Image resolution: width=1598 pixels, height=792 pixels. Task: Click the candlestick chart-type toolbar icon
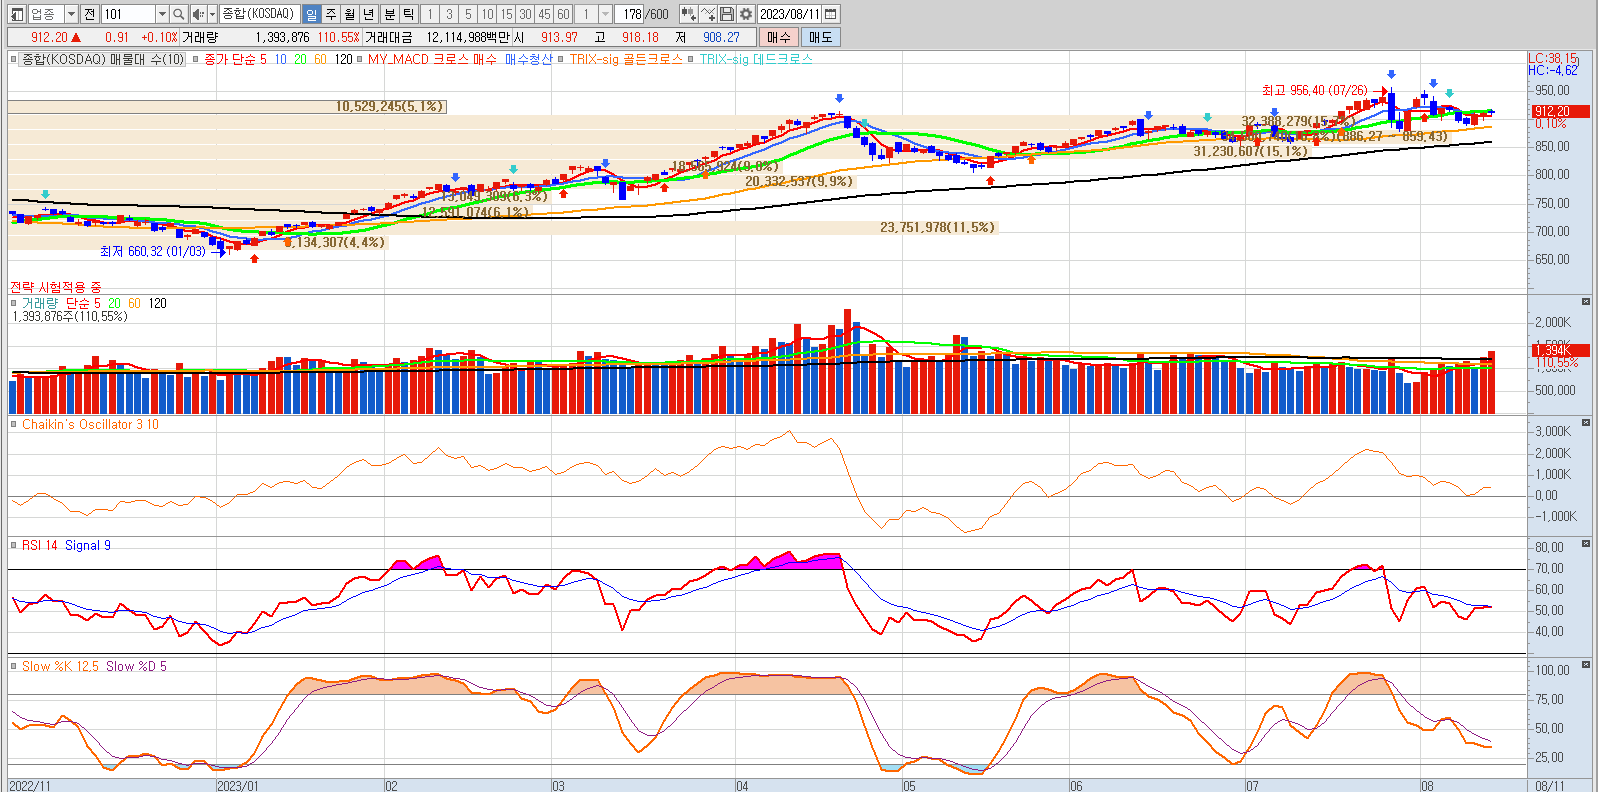[688, 14]
